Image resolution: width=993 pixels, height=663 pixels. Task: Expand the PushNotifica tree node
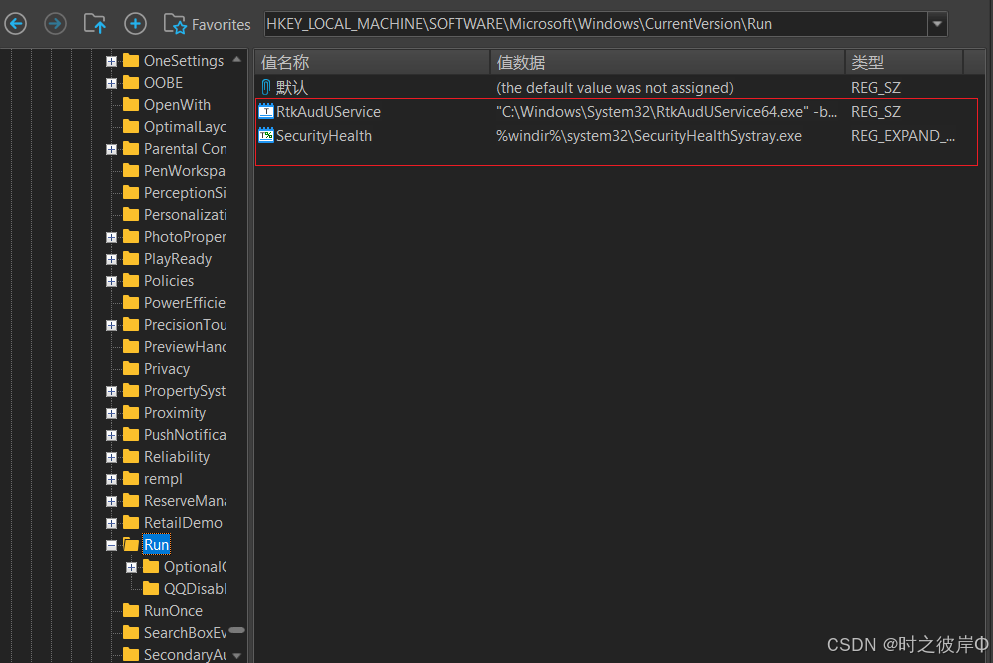click(x=111, y=436)
